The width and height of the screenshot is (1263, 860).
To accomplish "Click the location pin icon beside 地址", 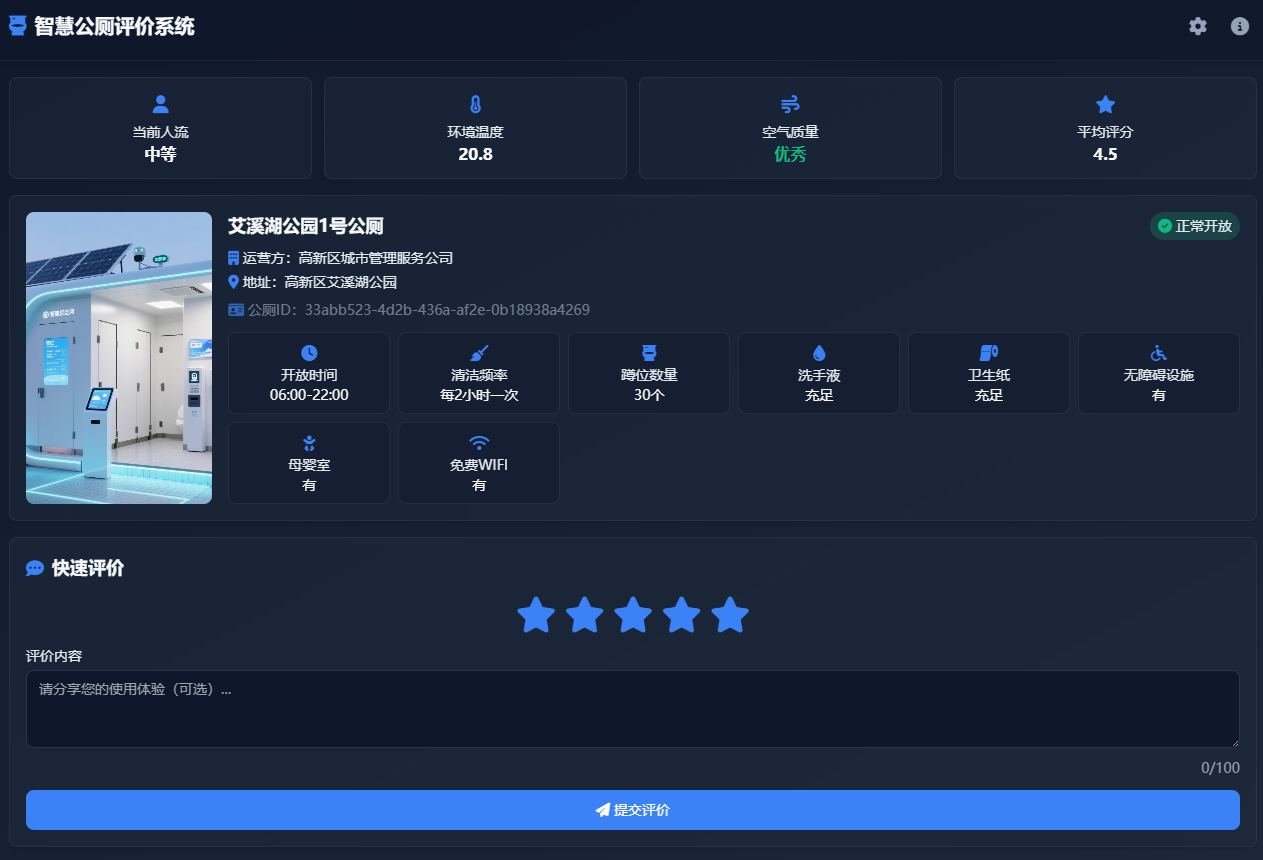I will pos(234,282).
